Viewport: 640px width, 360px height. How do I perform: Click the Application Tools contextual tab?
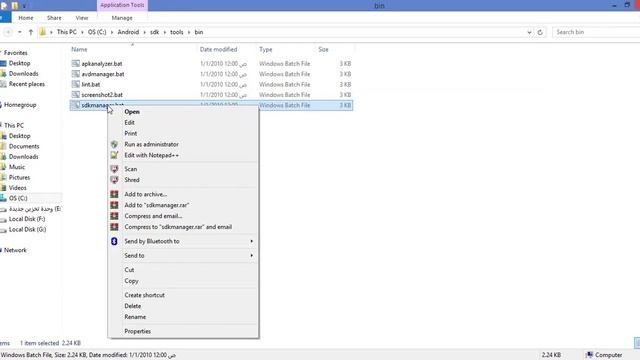[122, 5]
